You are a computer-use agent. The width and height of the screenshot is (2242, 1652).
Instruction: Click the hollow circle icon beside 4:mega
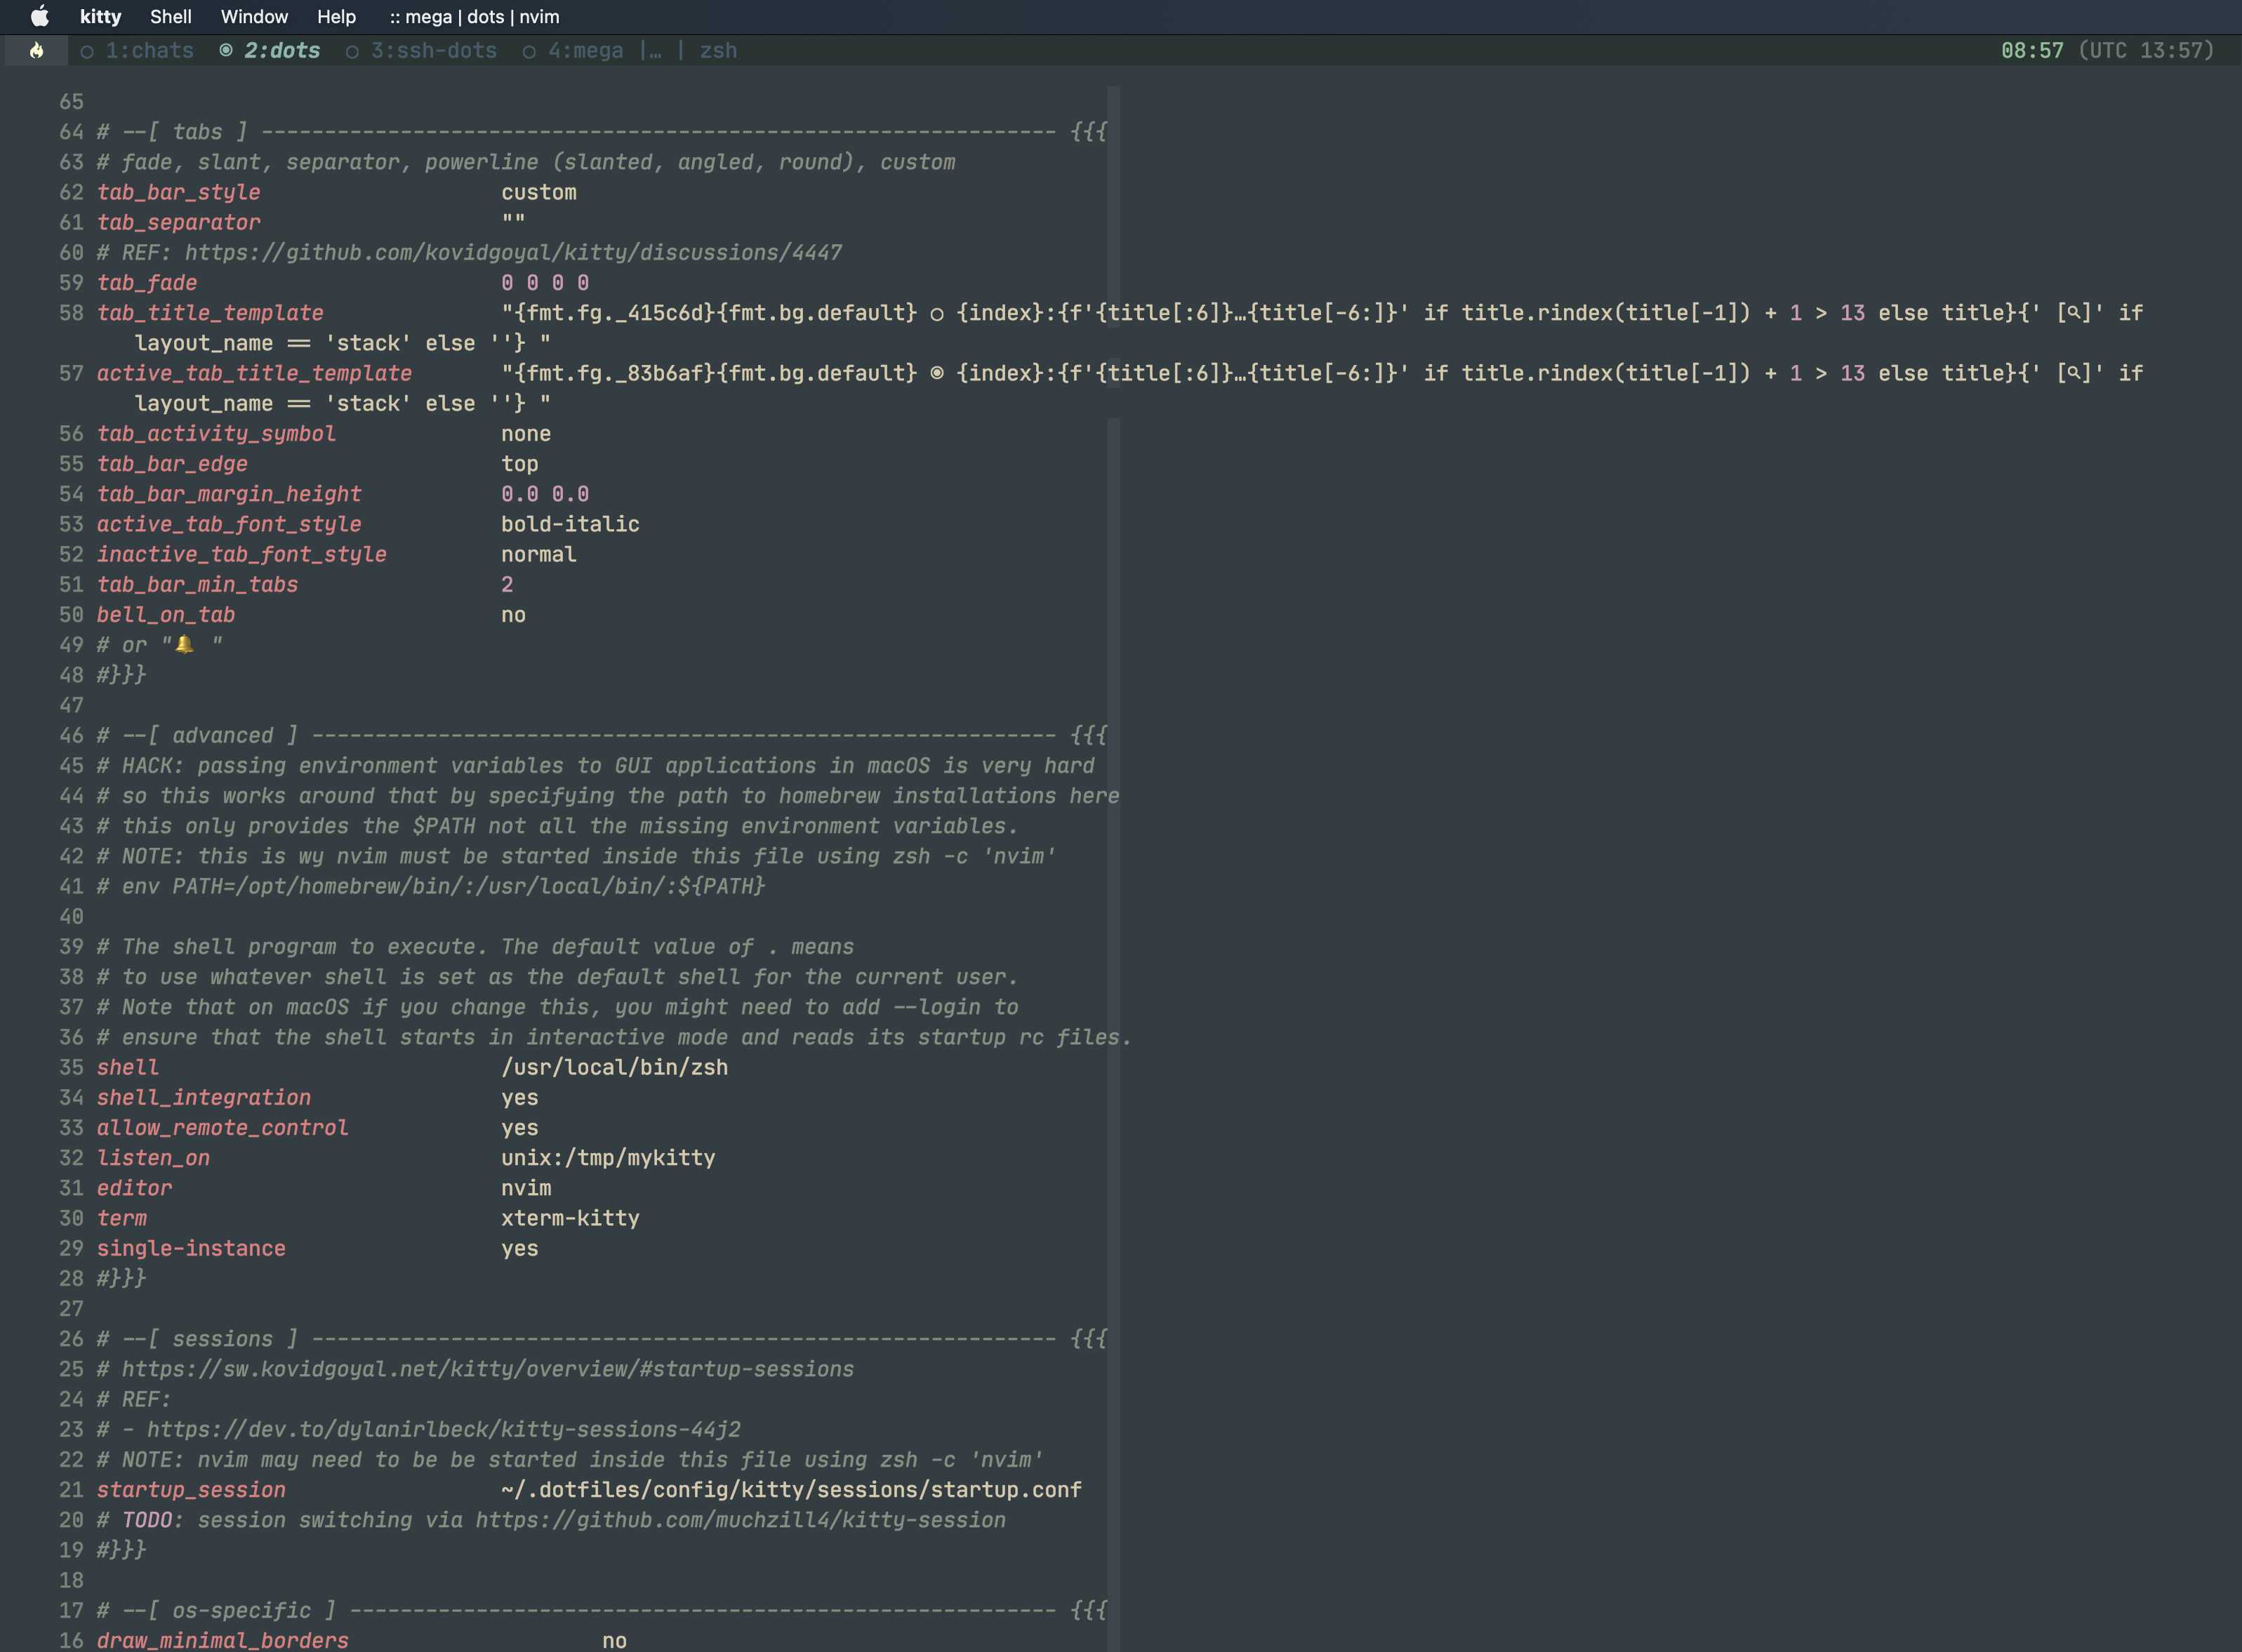coord(529,51)
